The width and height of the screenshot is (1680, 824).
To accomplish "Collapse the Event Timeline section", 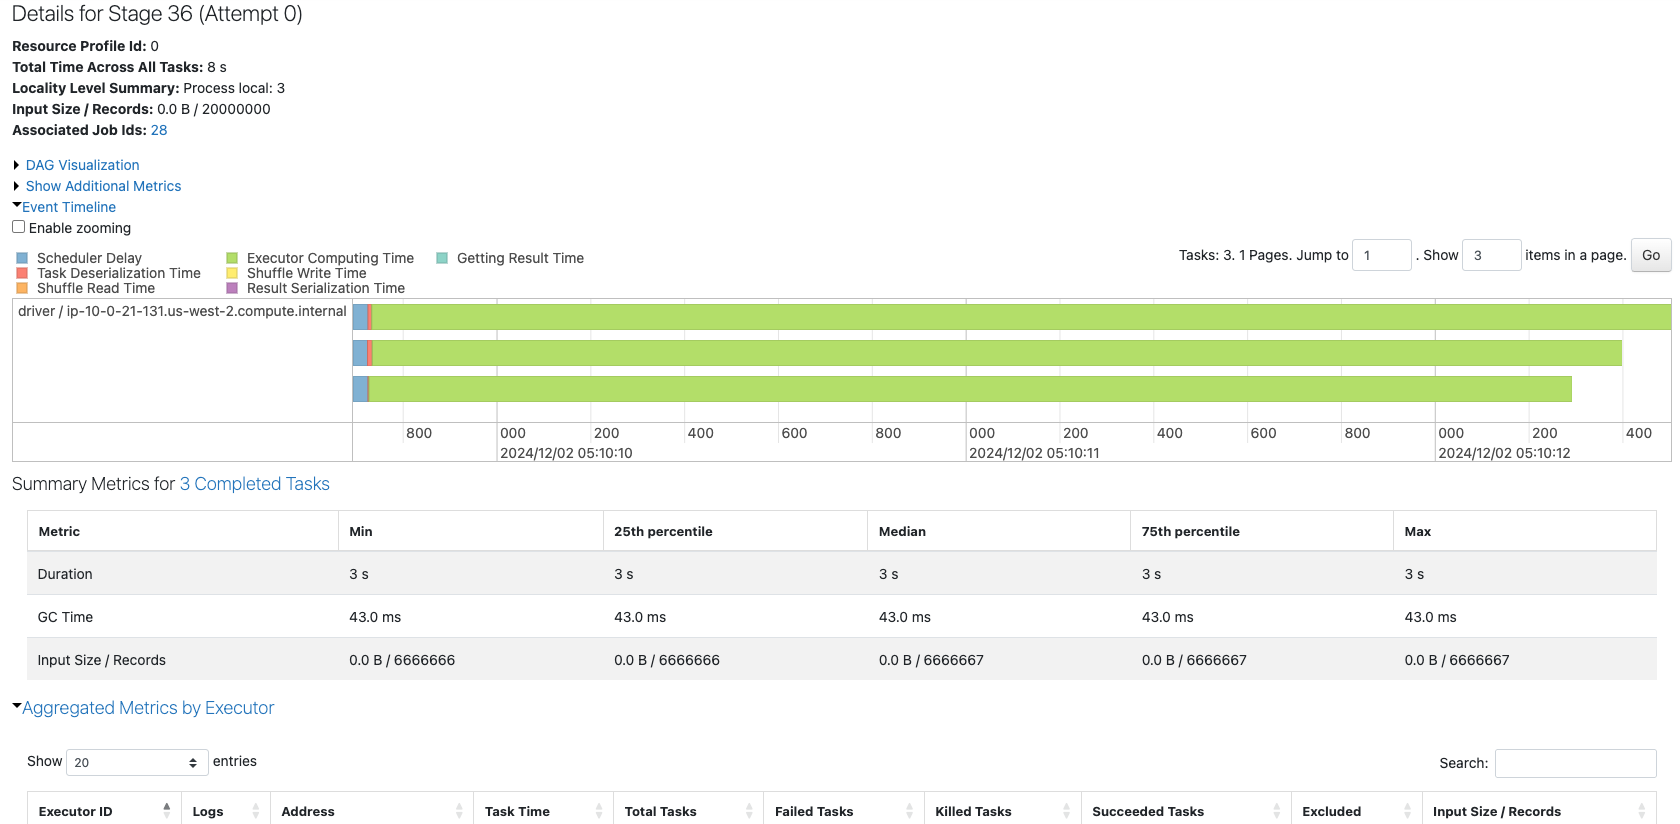I will pos(69,207).
